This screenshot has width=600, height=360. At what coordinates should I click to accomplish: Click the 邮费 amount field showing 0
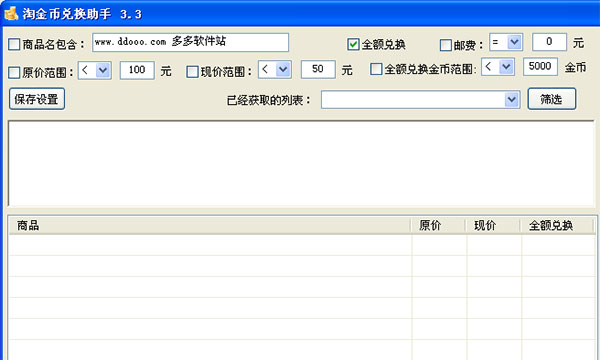(549, 42)
